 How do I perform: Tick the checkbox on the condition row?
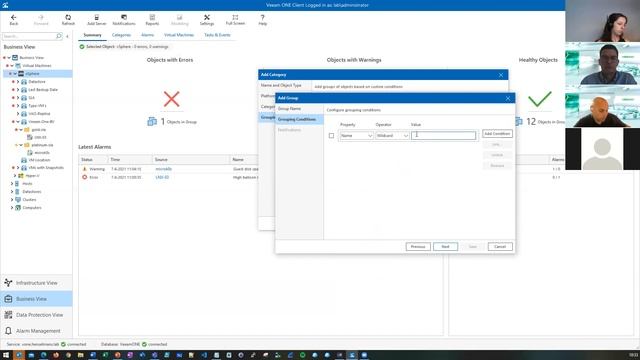[x=331, y=136]
